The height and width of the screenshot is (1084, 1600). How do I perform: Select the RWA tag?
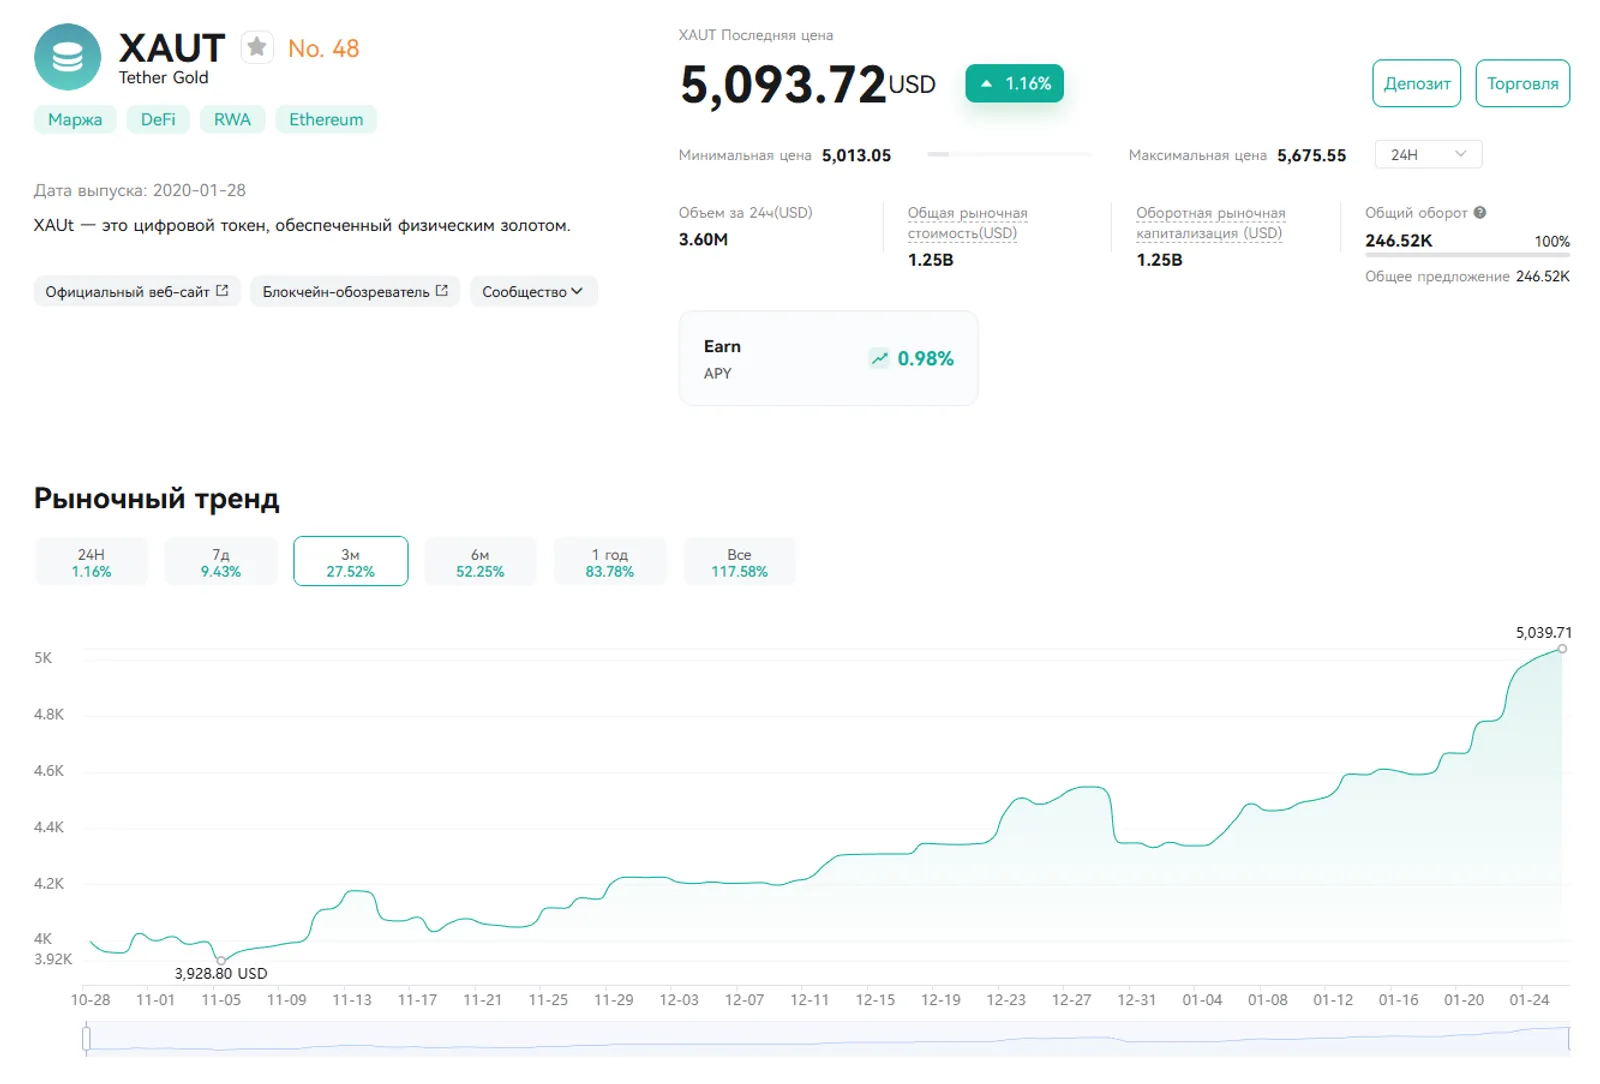pos(232,119)
